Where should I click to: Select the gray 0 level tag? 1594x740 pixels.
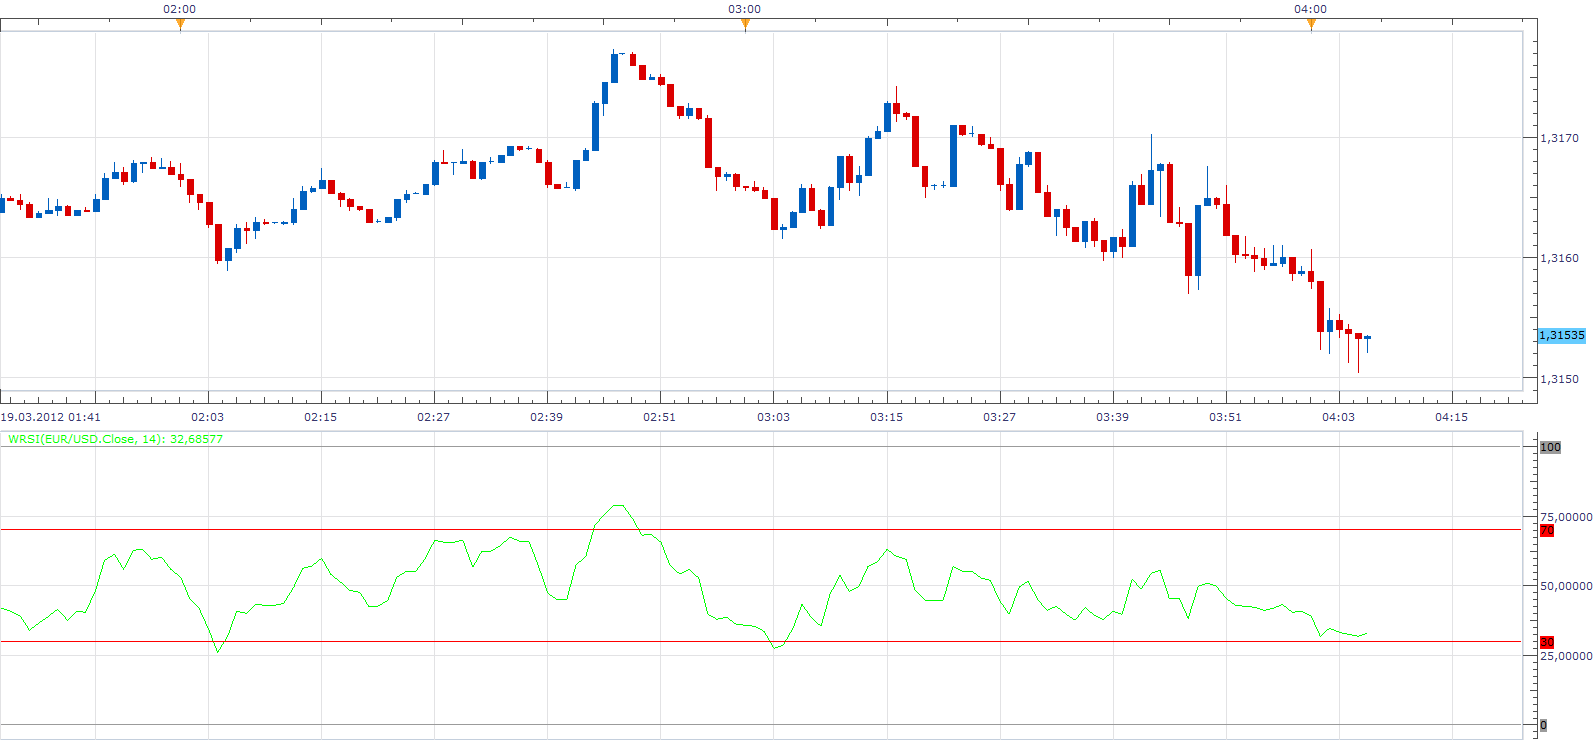click(1543, 725)
